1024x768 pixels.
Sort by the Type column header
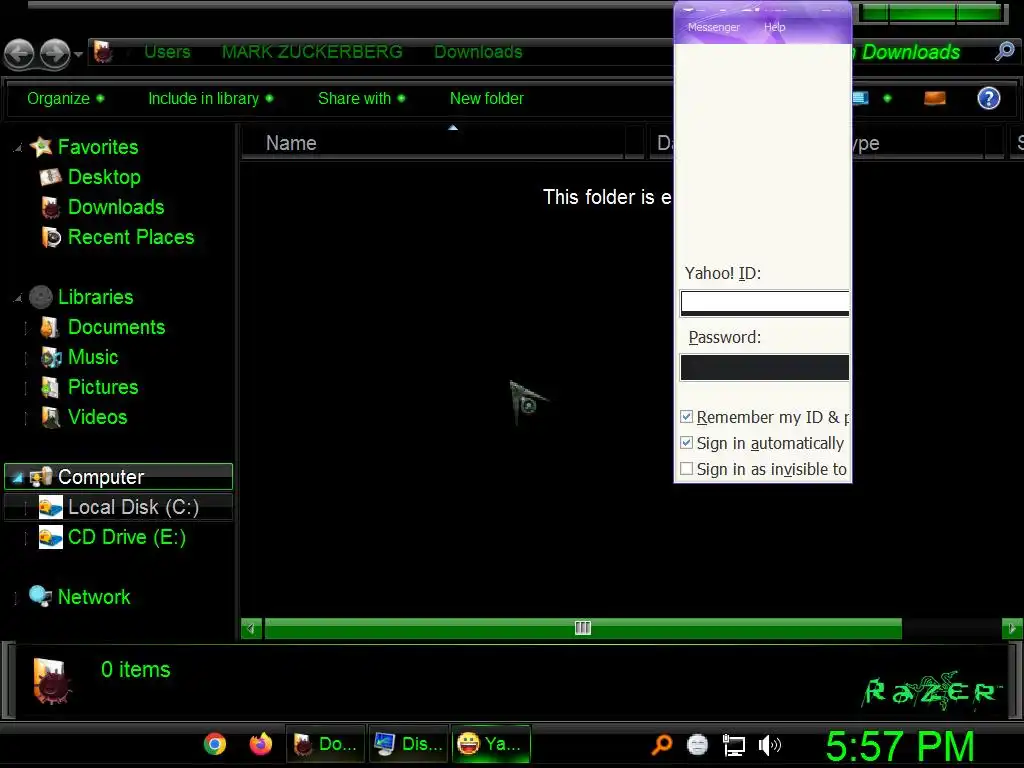(918, 143)
